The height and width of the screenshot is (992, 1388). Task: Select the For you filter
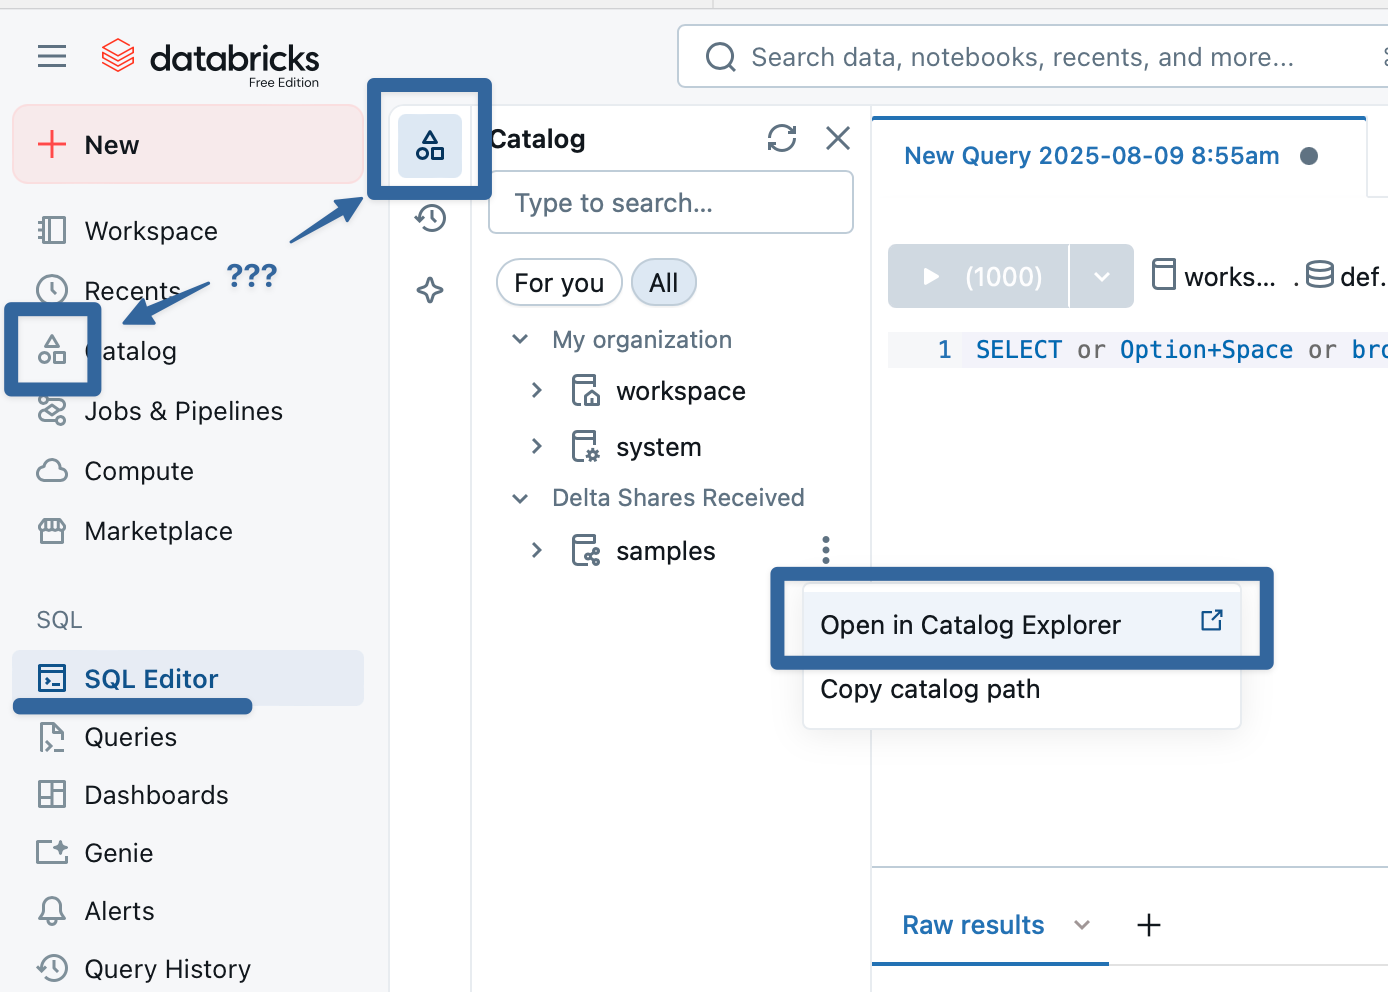tap(559, 283)
